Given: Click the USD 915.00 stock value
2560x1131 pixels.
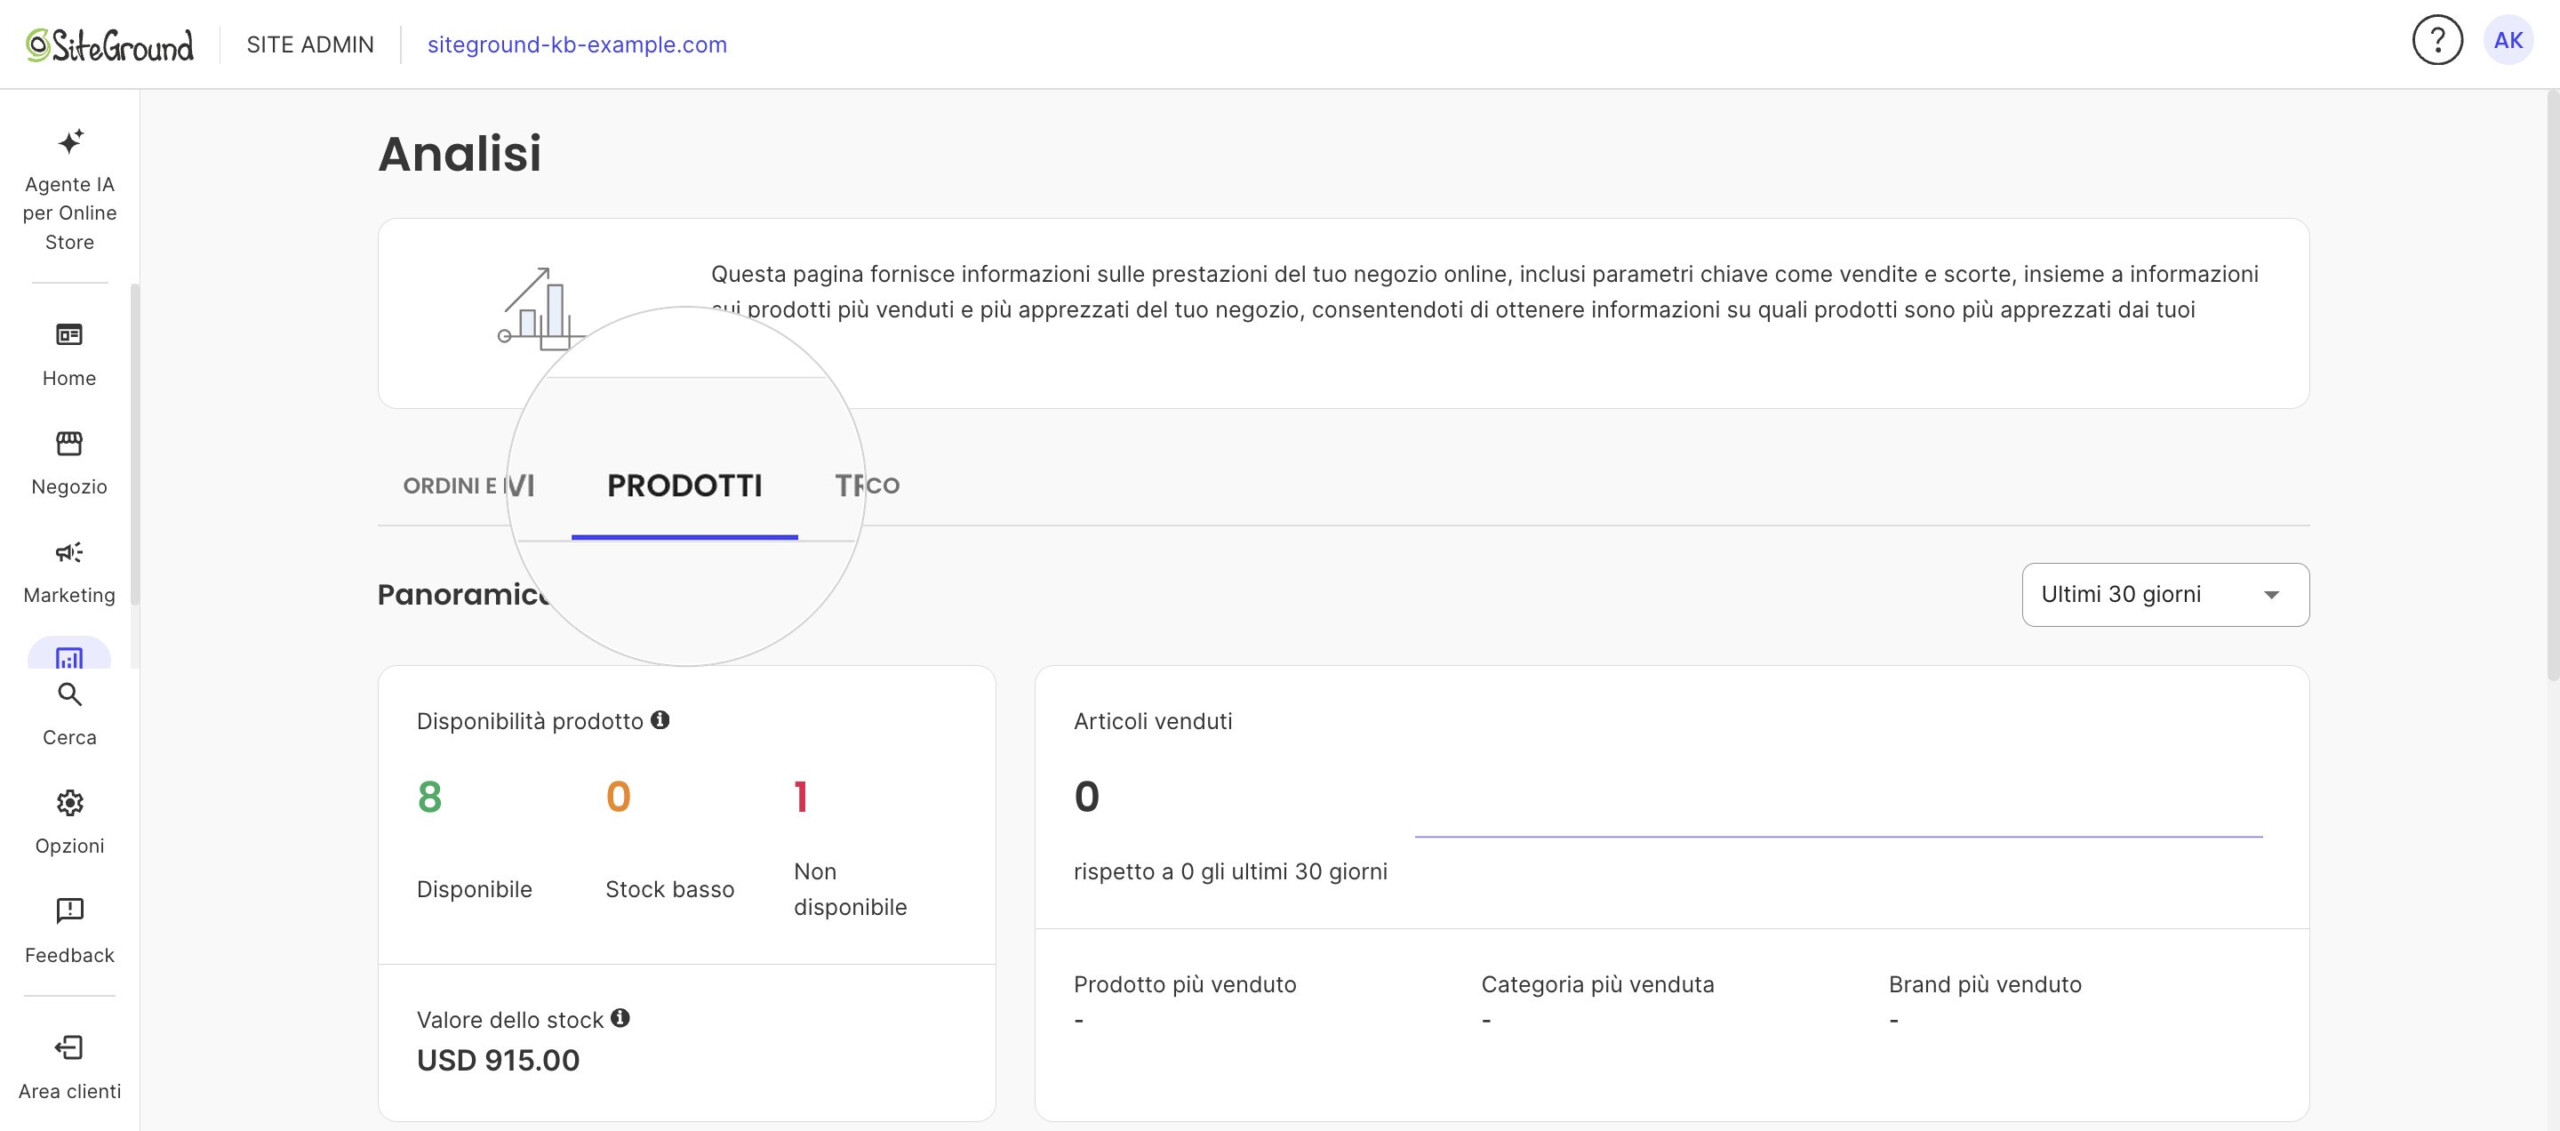Looking at the screenshot, I should point(498,1060).
